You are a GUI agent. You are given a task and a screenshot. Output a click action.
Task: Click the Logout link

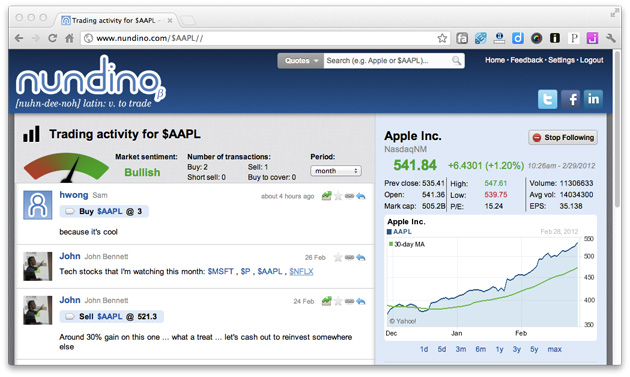tap(591, 60)
